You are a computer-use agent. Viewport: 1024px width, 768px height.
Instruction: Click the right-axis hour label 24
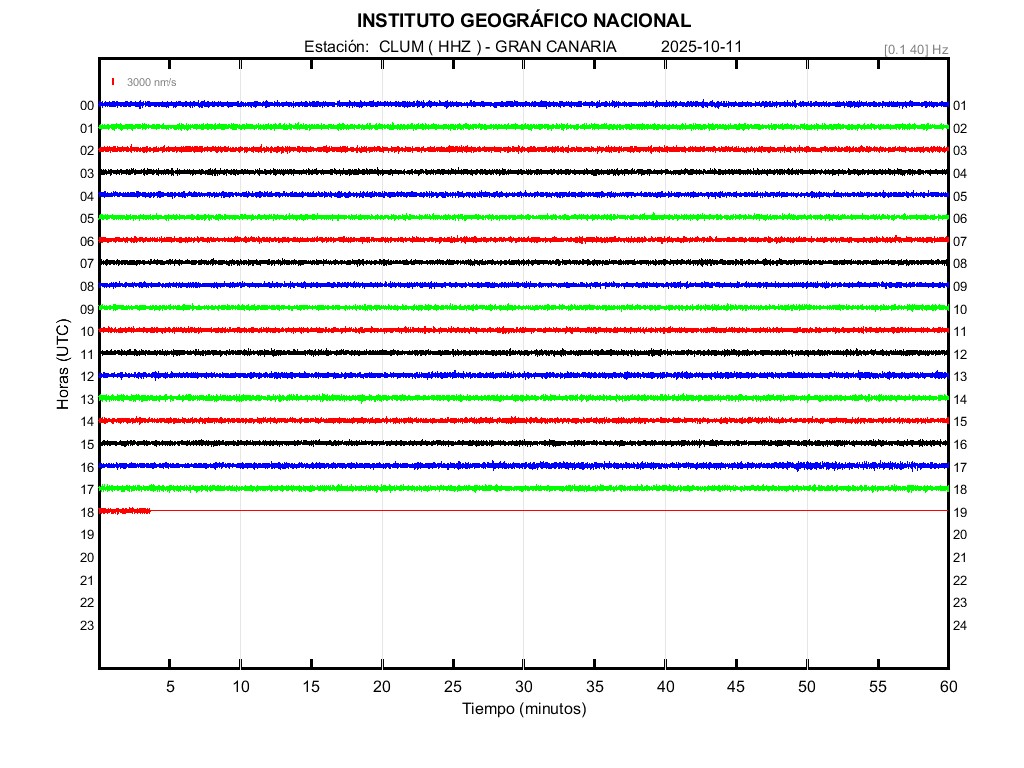(x=960, y=626)
